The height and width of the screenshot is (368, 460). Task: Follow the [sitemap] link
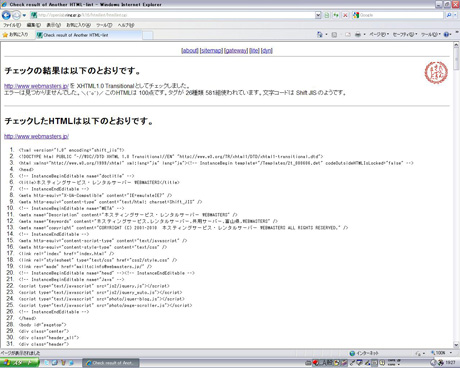pos(211,51)
